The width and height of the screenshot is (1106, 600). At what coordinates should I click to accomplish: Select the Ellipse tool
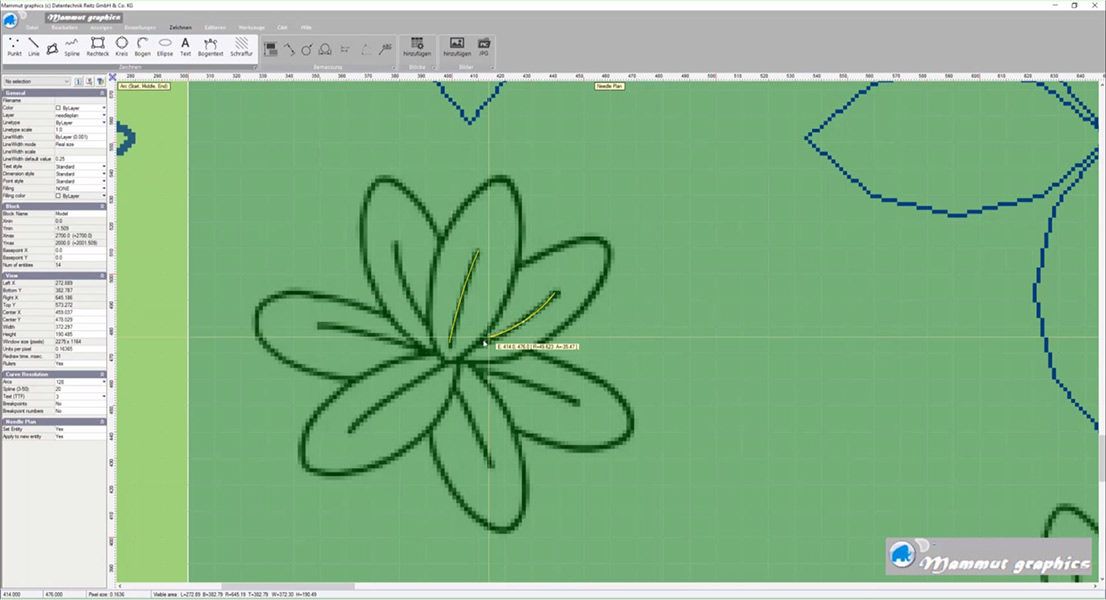coord(164,47)
